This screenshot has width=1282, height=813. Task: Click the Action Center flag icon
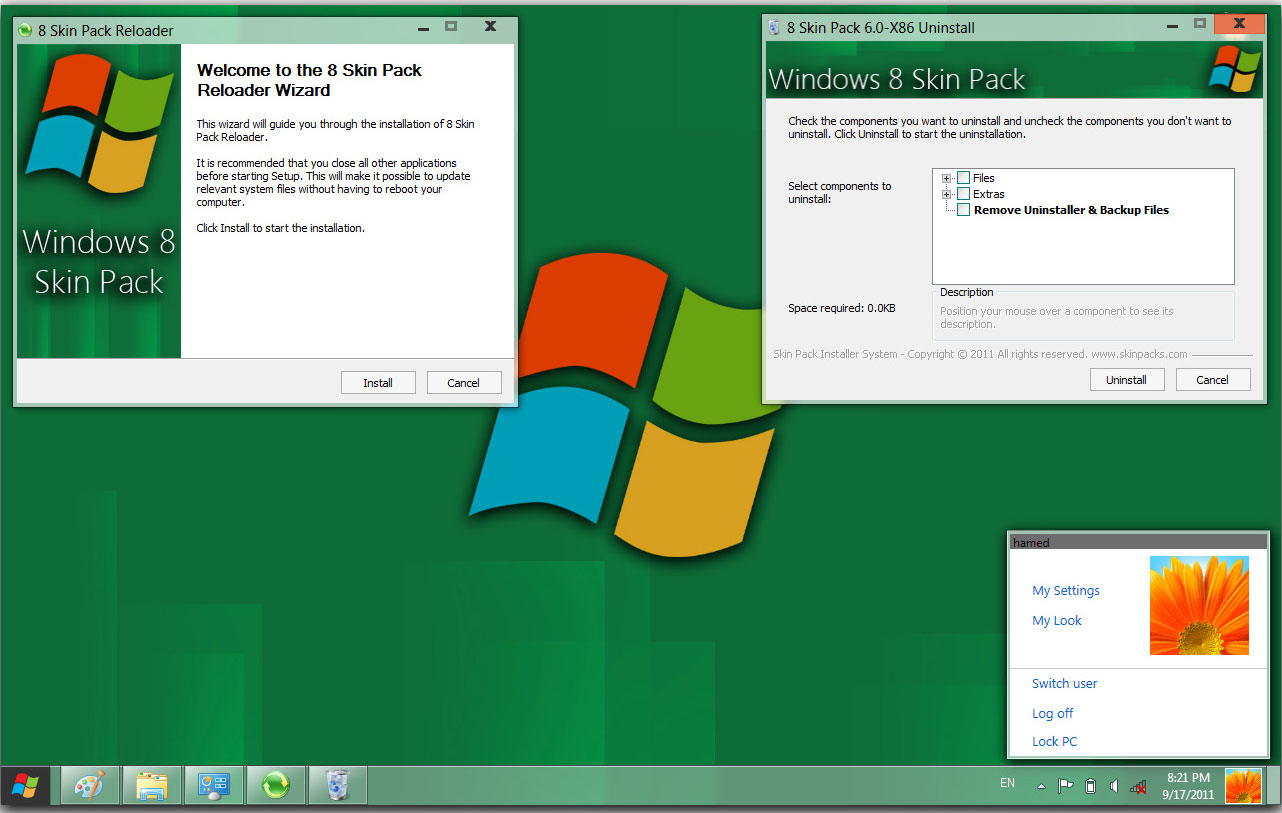[x=1066, y=786]
